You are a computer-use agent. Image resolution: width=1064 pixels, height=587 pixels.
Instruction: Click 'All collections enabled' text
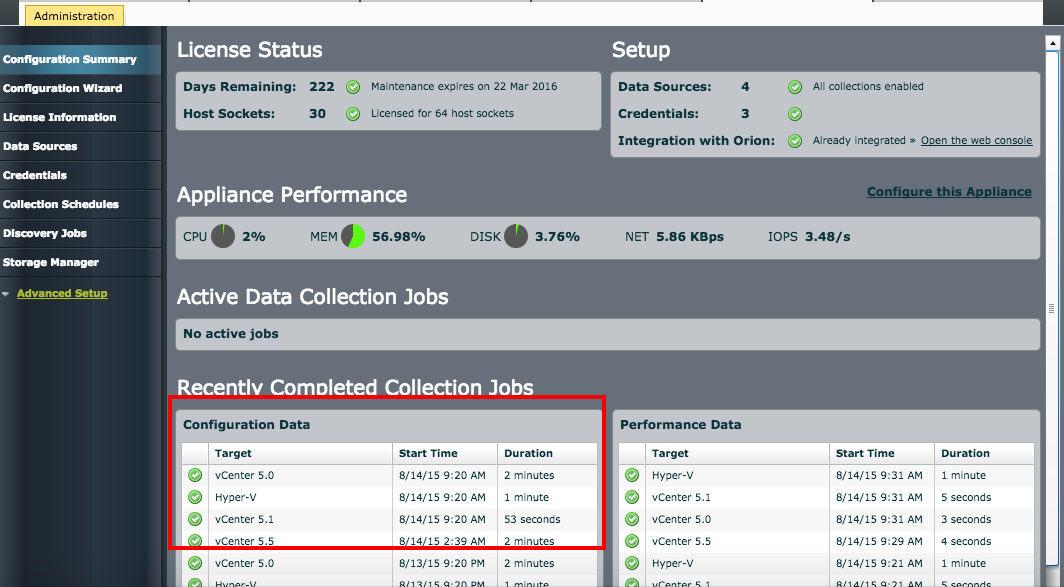click(x=868, y=86)
